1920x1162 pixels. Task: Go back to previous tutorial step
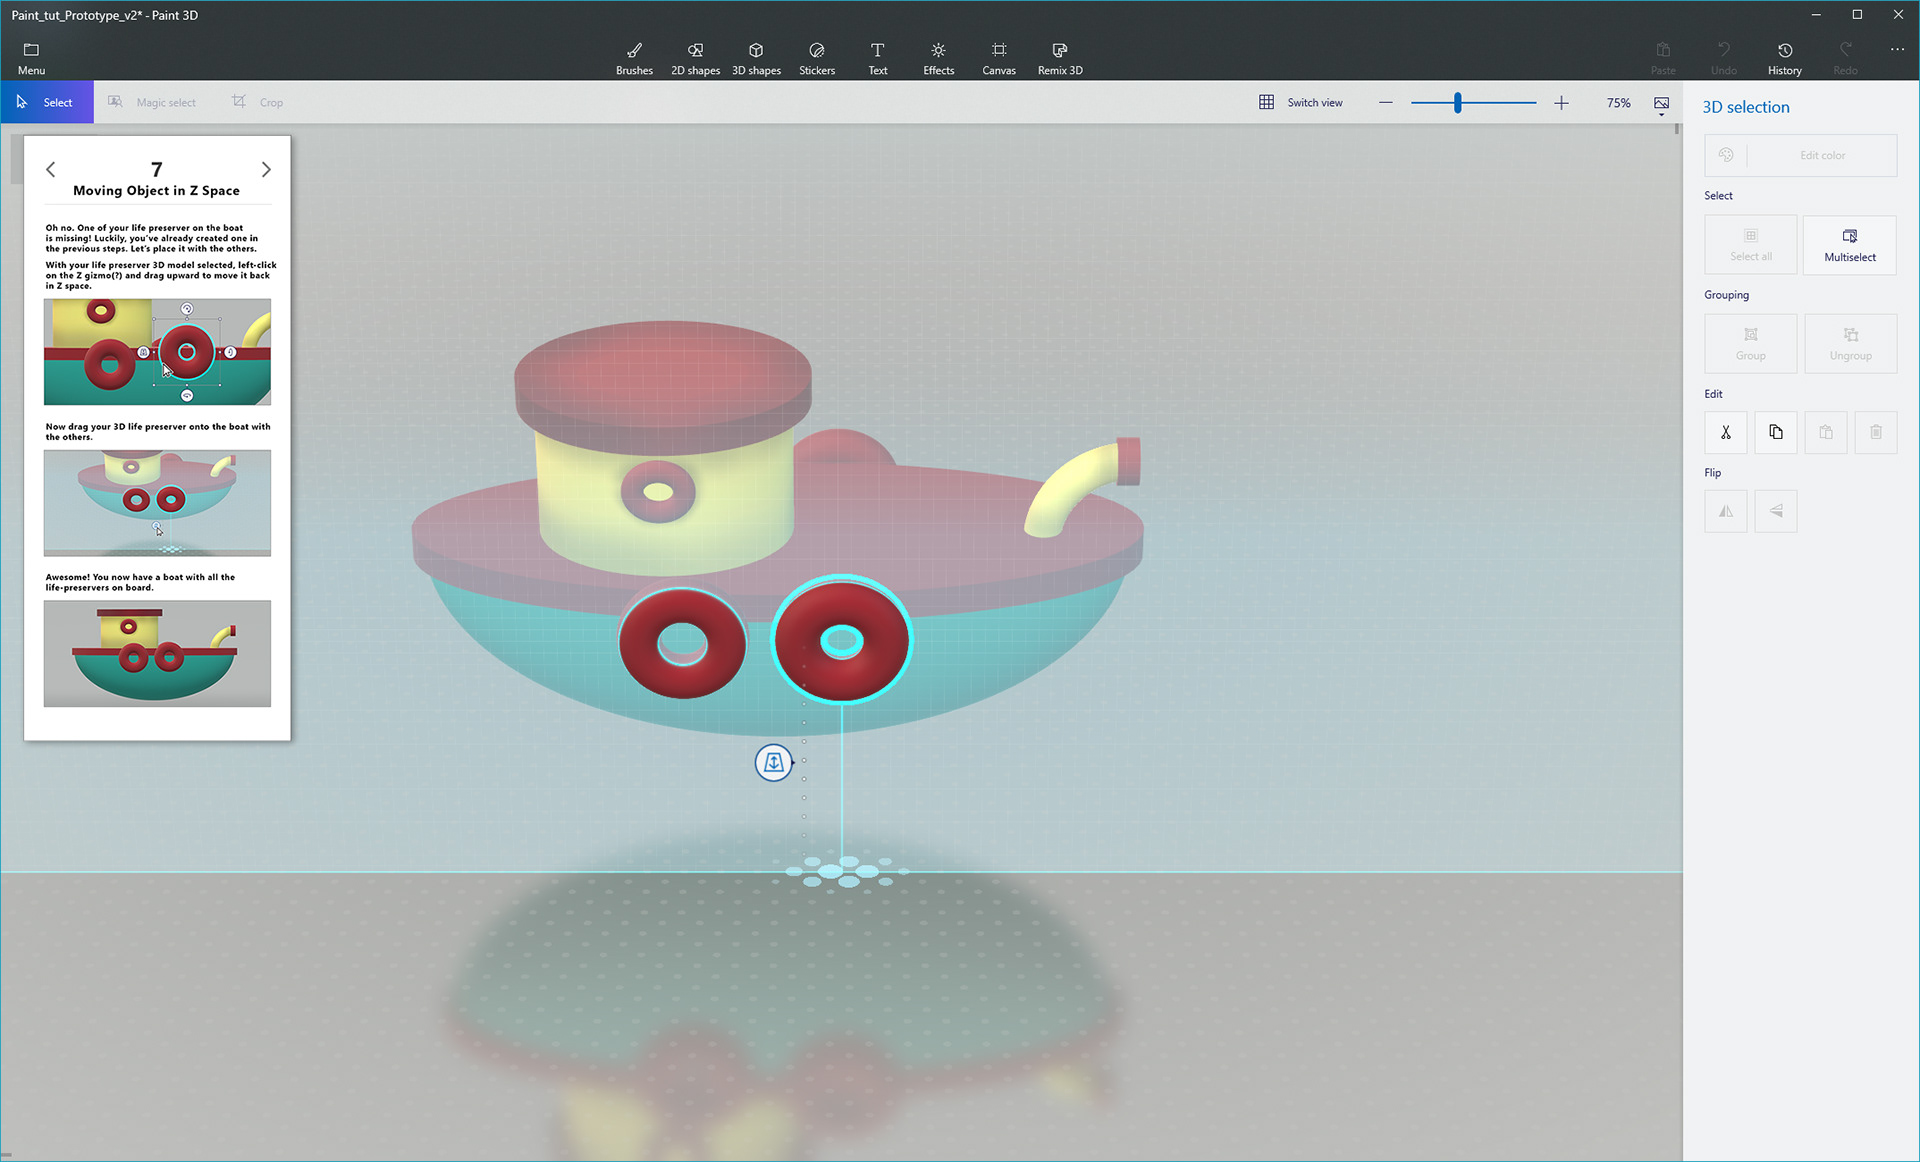point(51,169)
